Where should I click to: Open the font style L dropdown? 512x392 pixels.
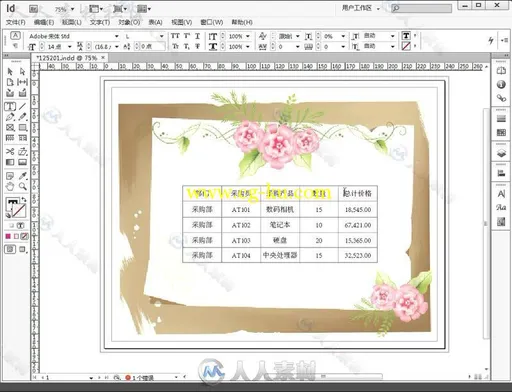pyautogui.click(x=162, y=36)
